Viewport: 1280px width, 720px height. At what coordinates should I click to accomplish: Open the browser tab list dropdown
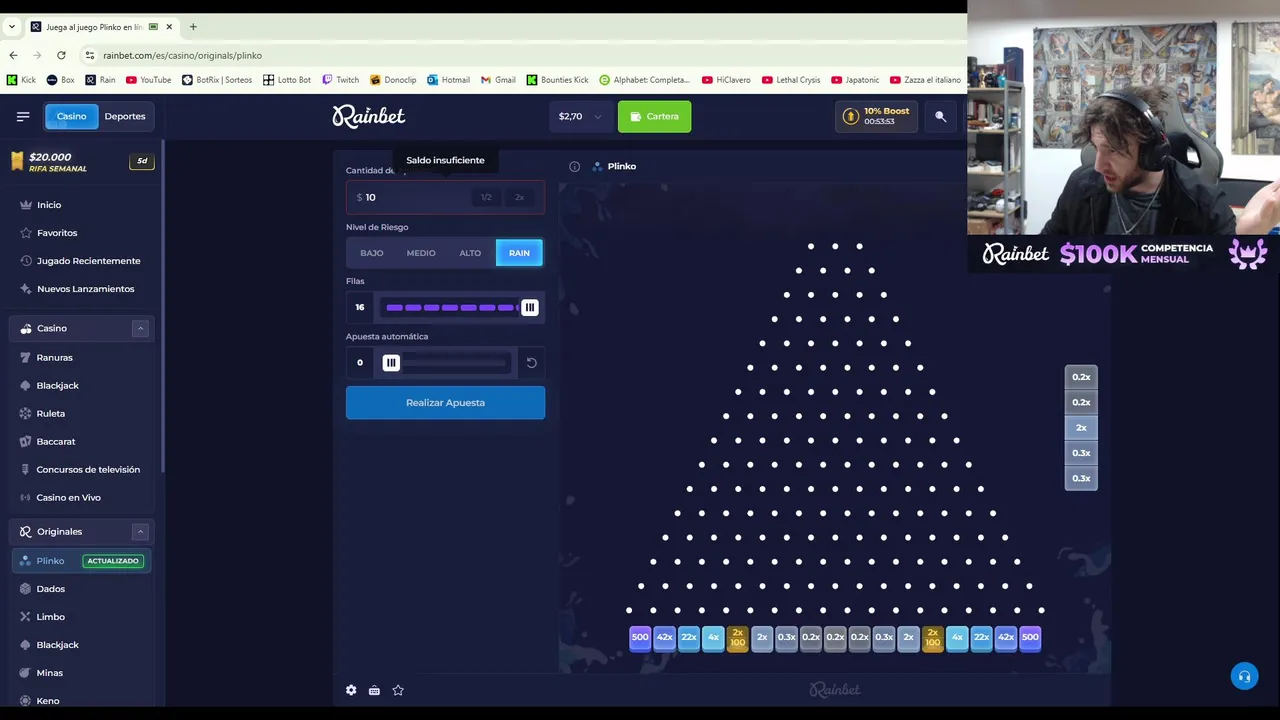(x=11, y=27)
